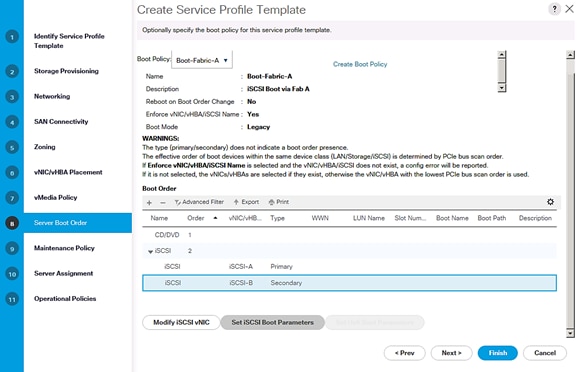
Task: Click the Next button
Action: (x=451, y=353)
